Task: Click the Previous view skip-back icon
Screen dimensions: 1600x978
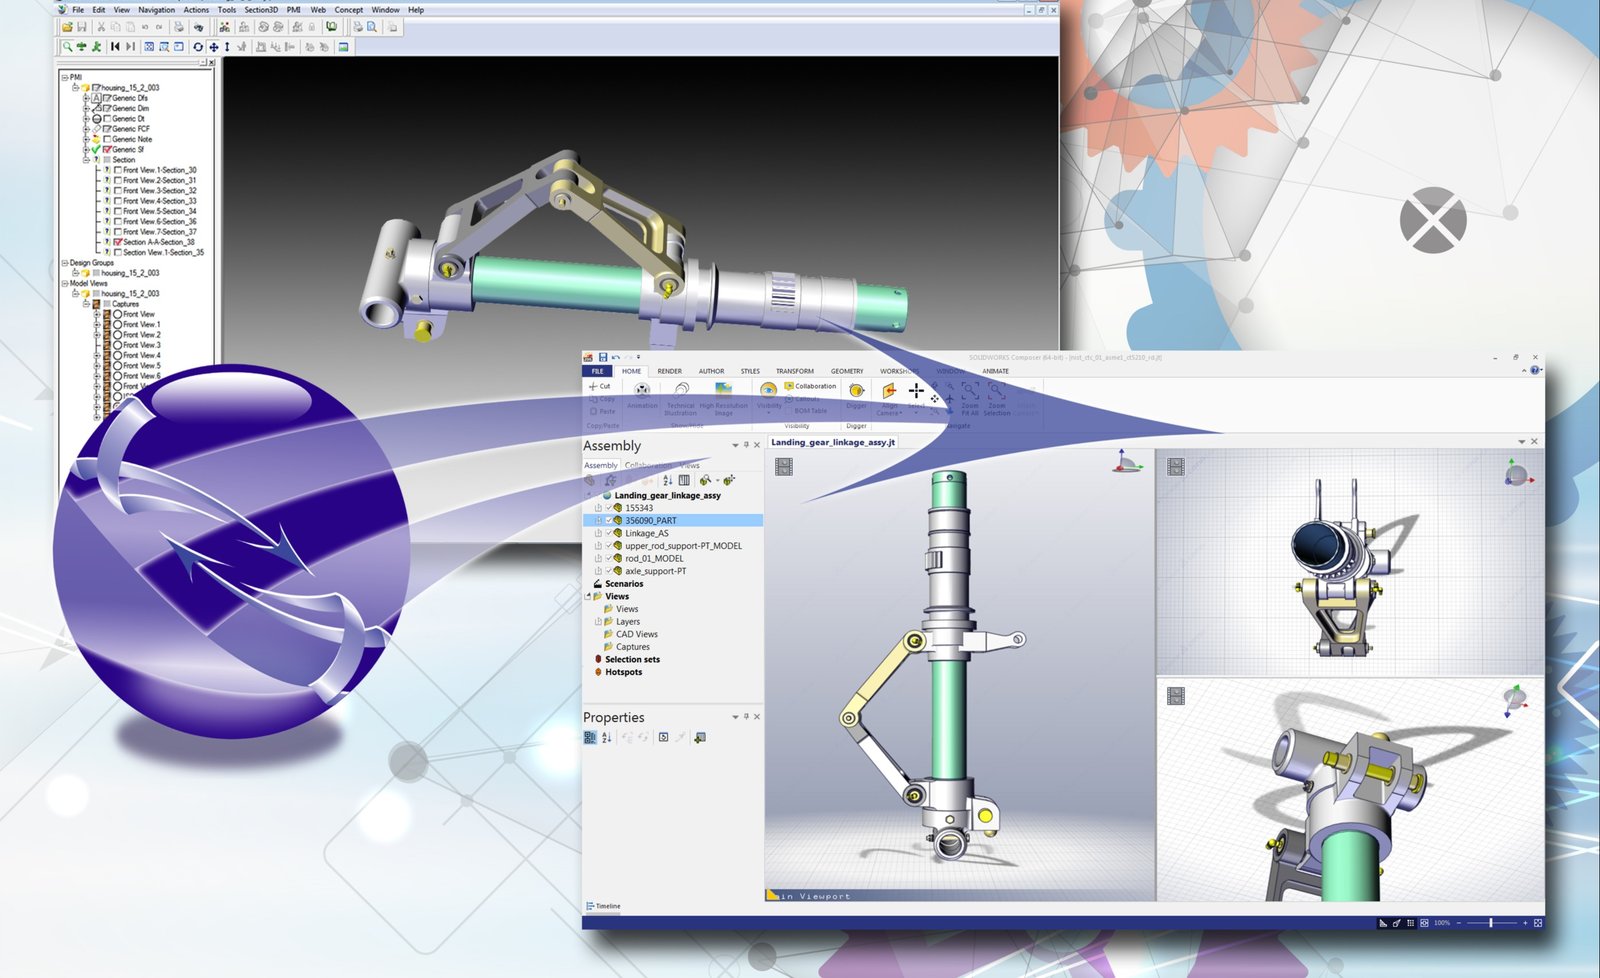Action: tap(115, 47)
